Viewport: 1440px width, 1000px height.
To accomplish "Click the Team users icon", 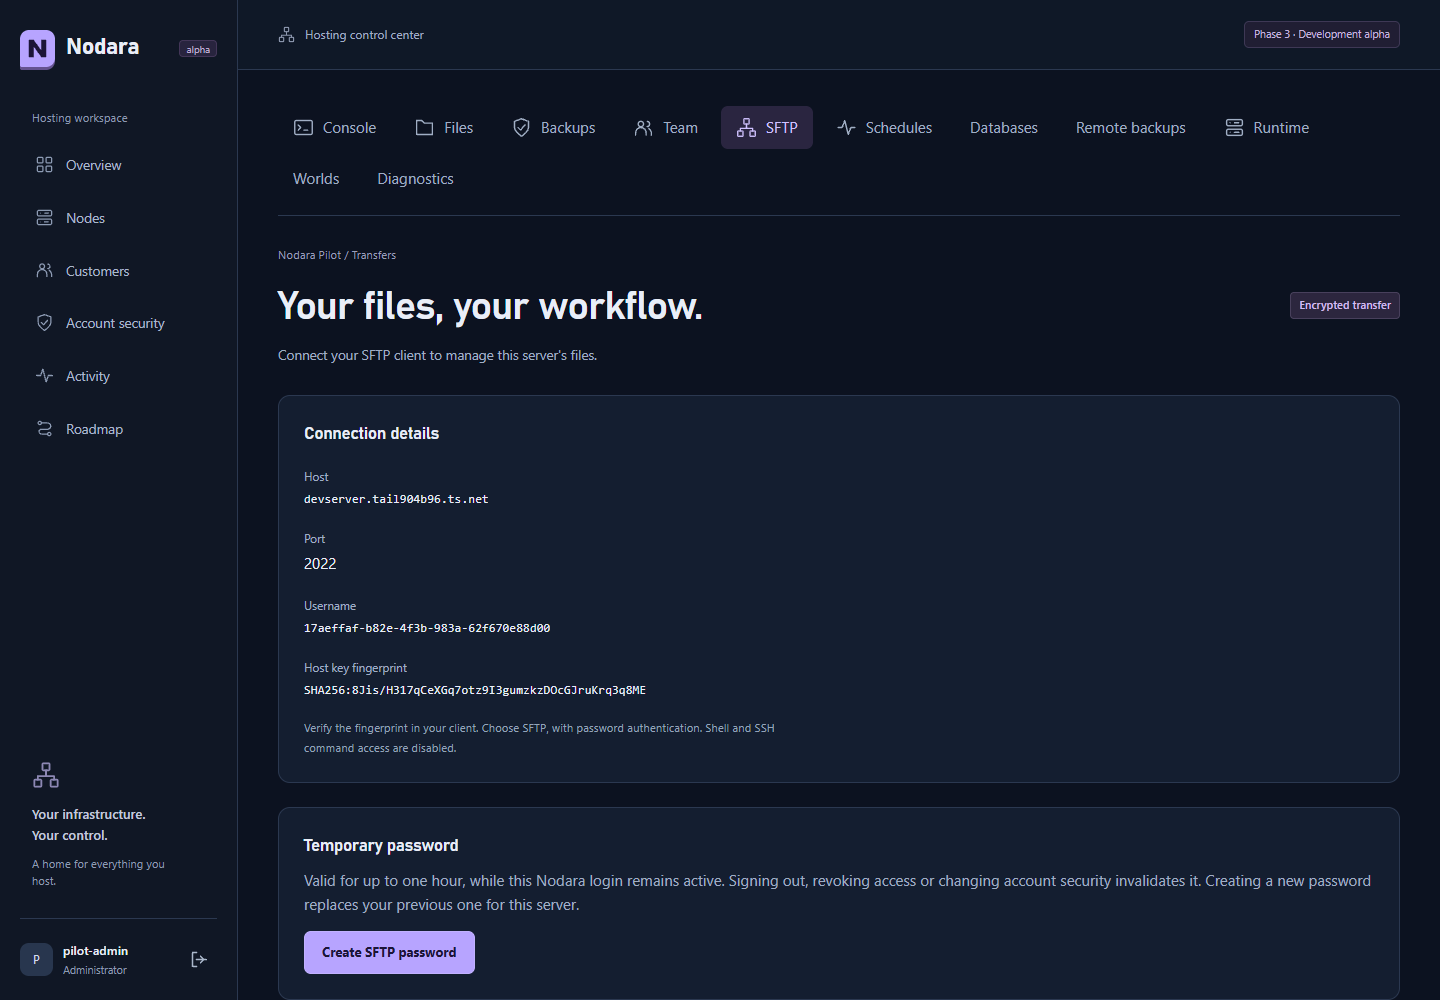I will point(643,128).
